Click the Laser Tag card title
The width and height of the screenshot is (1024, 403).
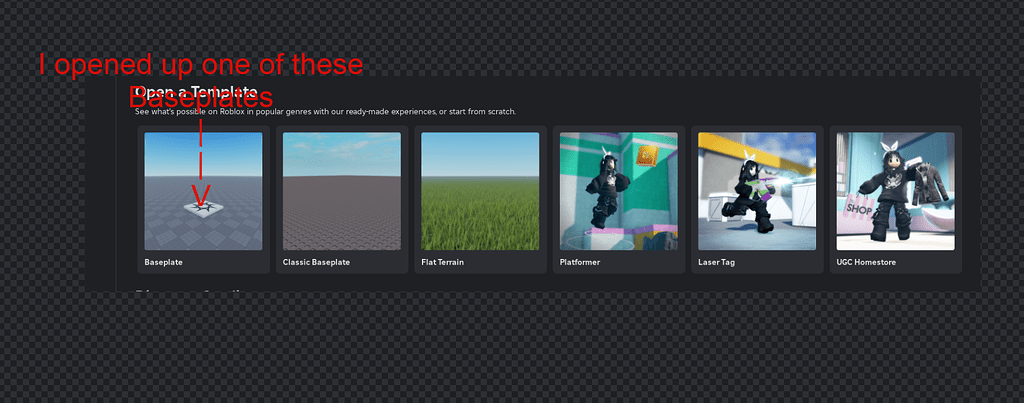715,262
